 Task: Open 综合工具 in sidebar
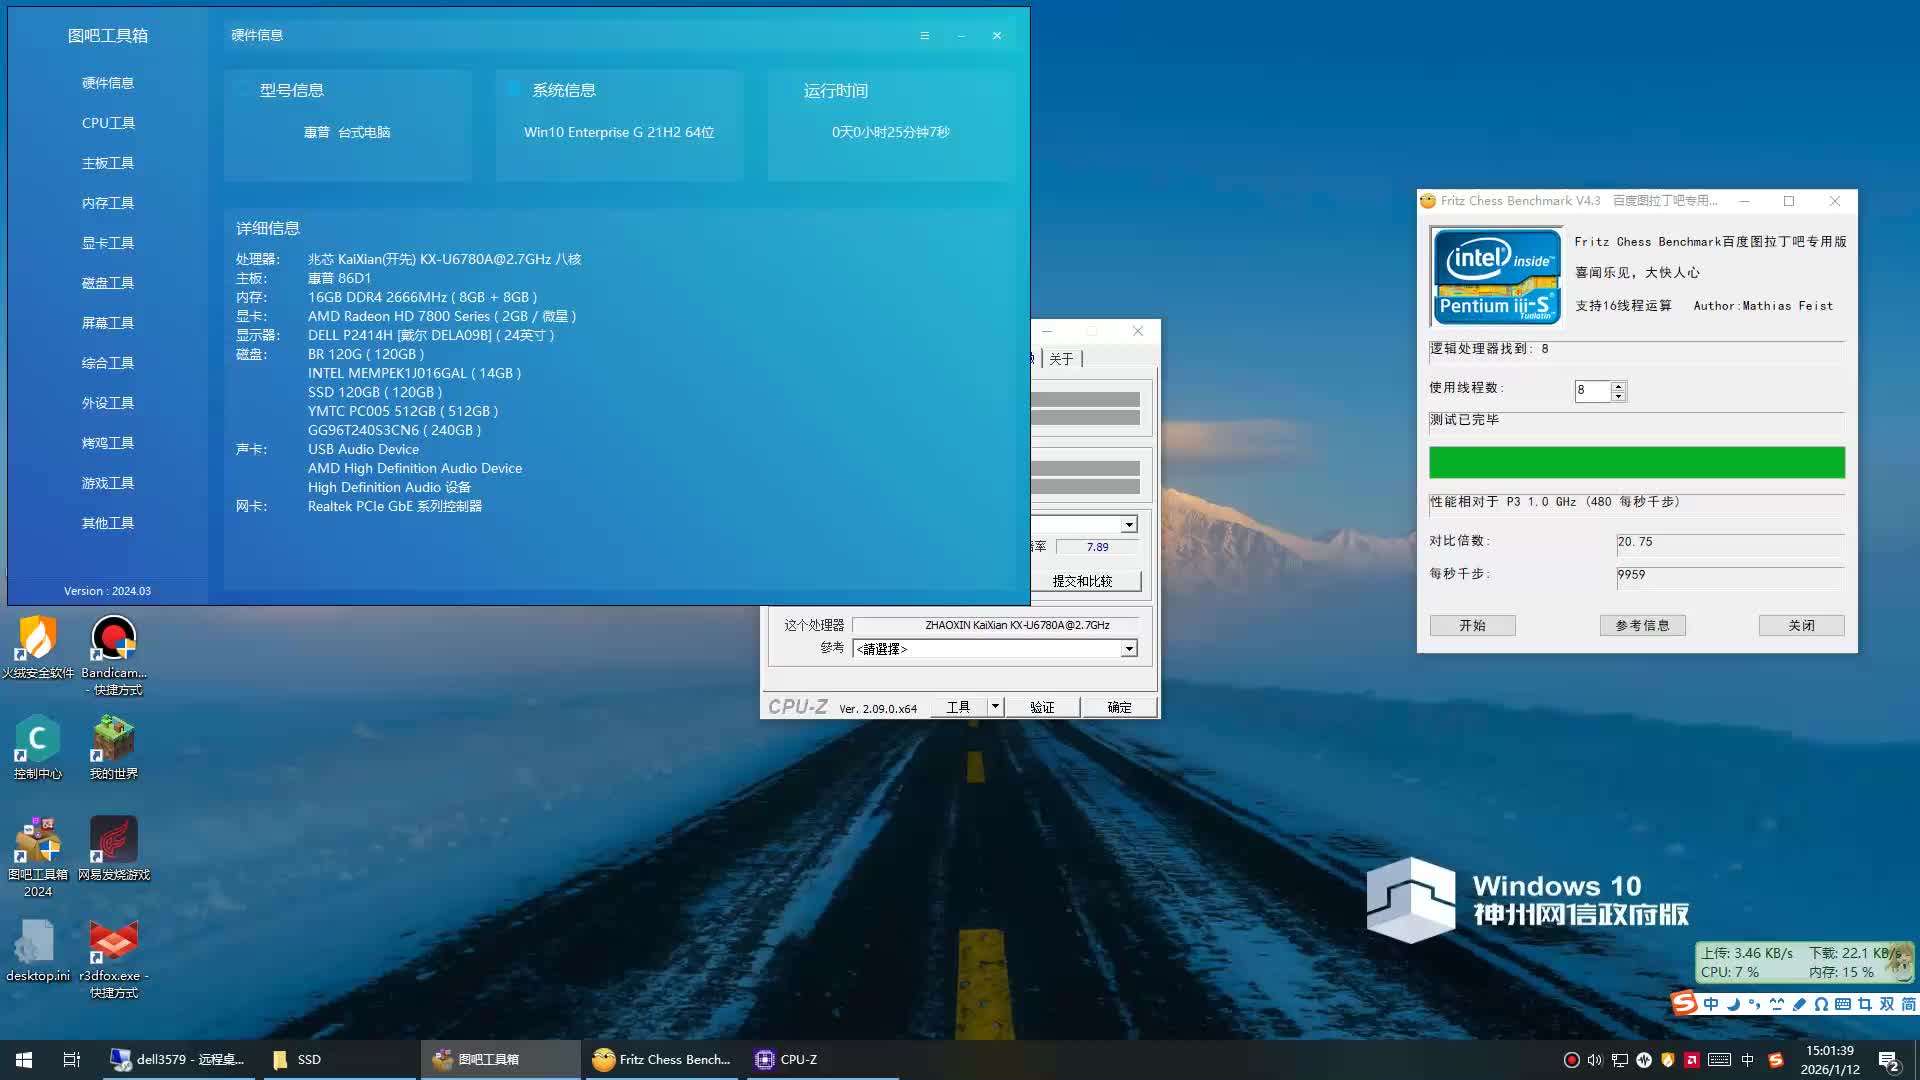coord(108,363)
